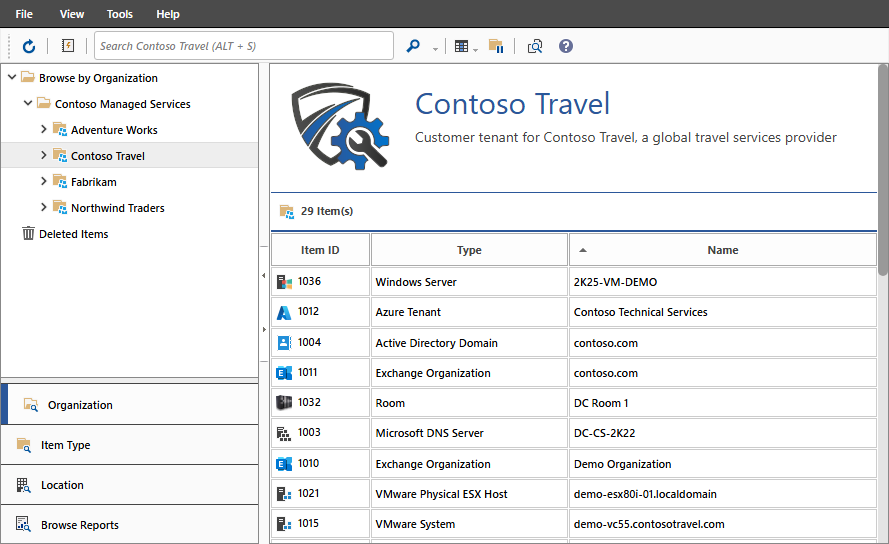Select the Demo Organization name cell
Viewport: 889px width, 544px height.
point(723,463)
